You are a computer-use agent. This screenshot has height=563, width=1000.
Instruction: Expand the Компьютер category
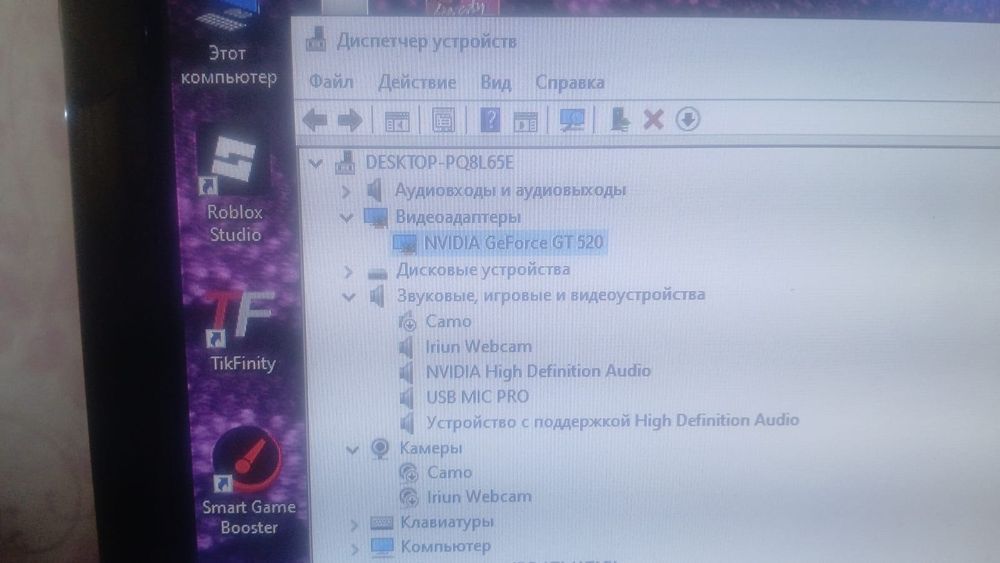[355, 548]
